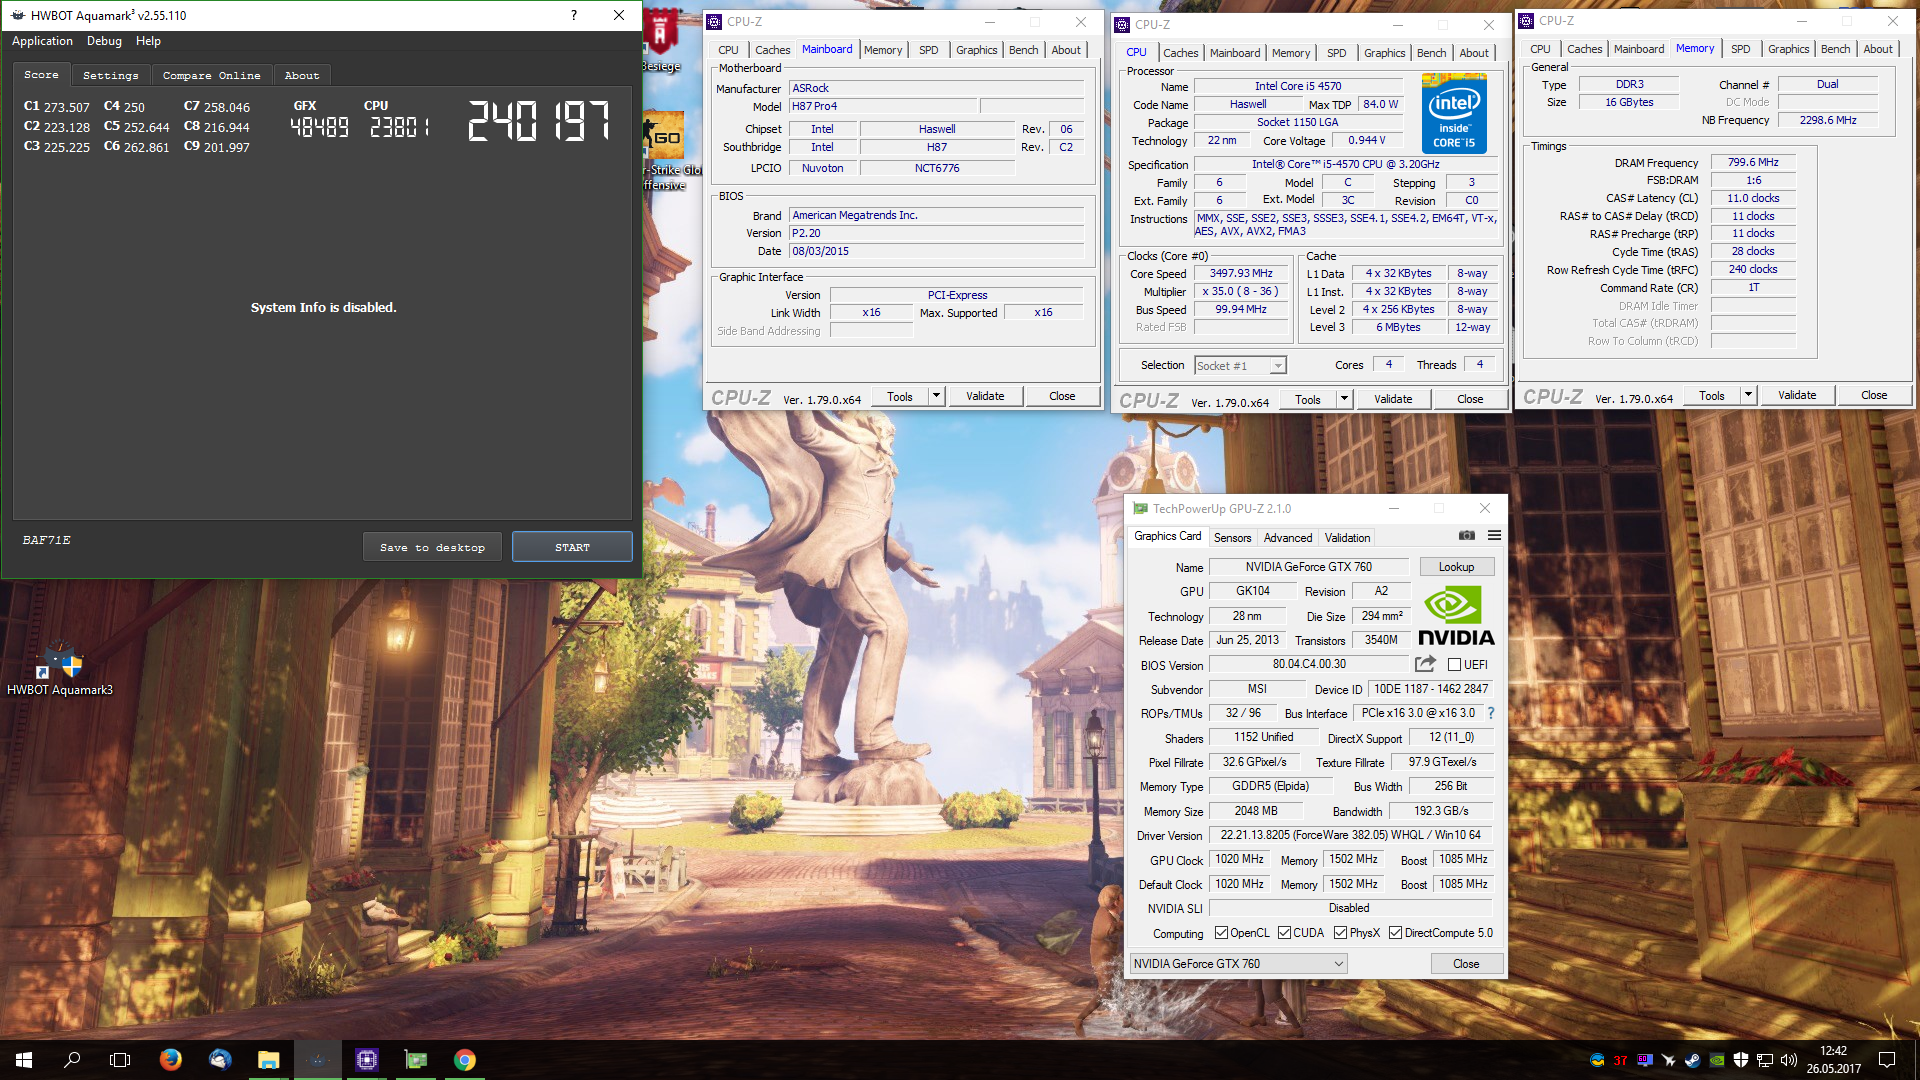
Task: Open File Explorer from the taskbar
Action: [x=269, y=1060]
